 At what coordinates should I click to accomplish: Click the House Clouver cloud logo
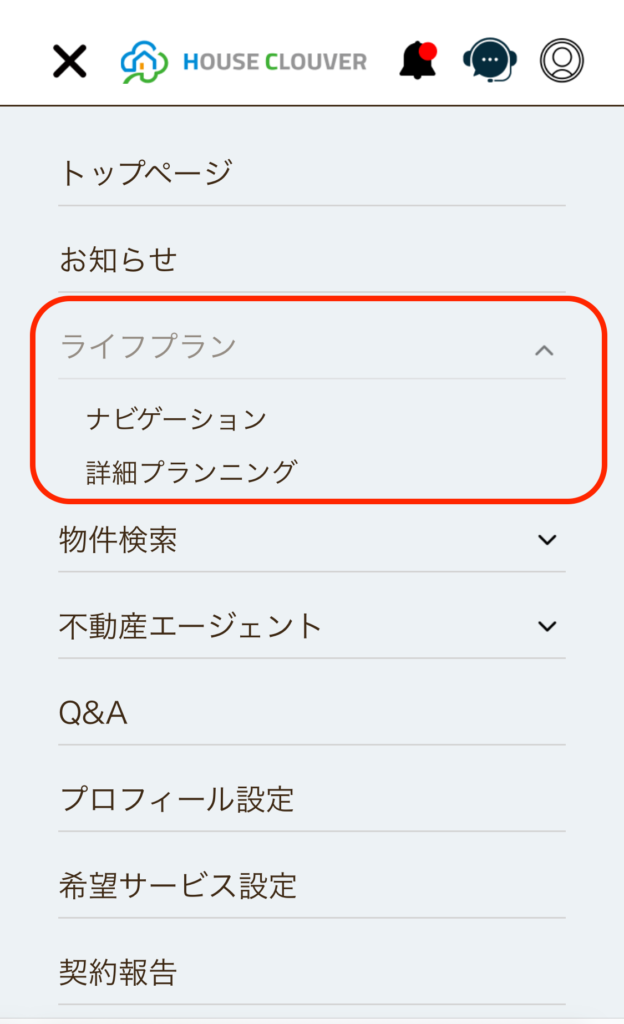point(144,61)
